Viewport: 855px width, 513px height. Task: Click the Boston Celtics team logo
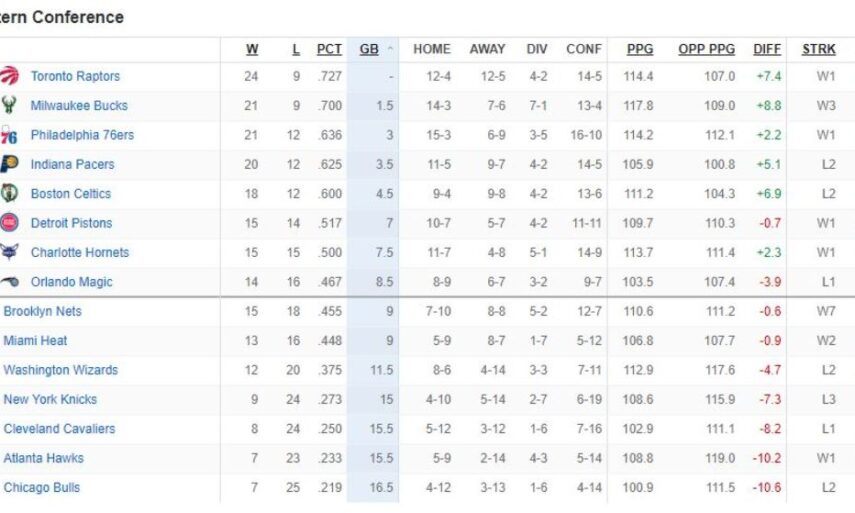pos(10,193)
